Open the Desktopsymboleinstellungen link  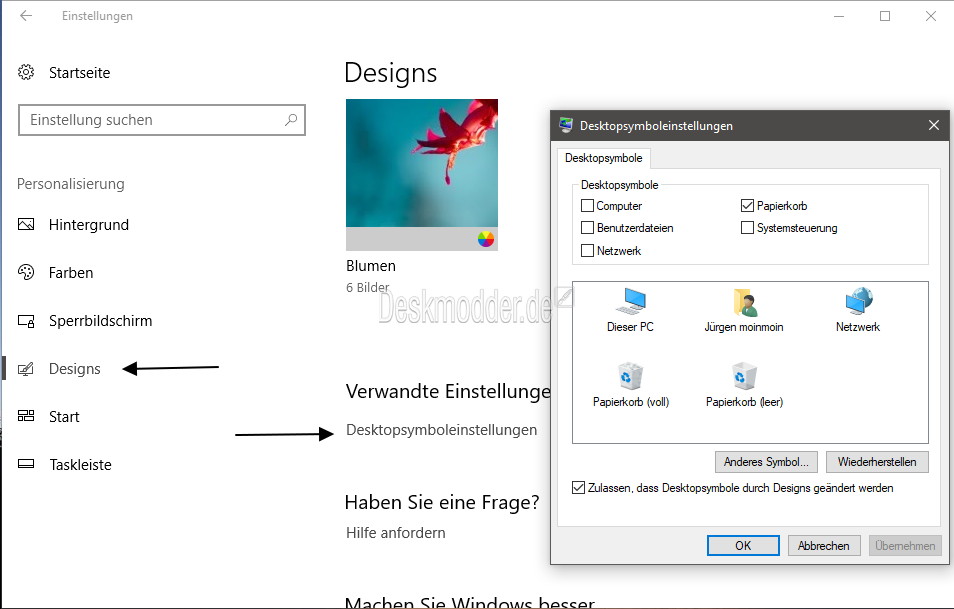pos(442,430)
